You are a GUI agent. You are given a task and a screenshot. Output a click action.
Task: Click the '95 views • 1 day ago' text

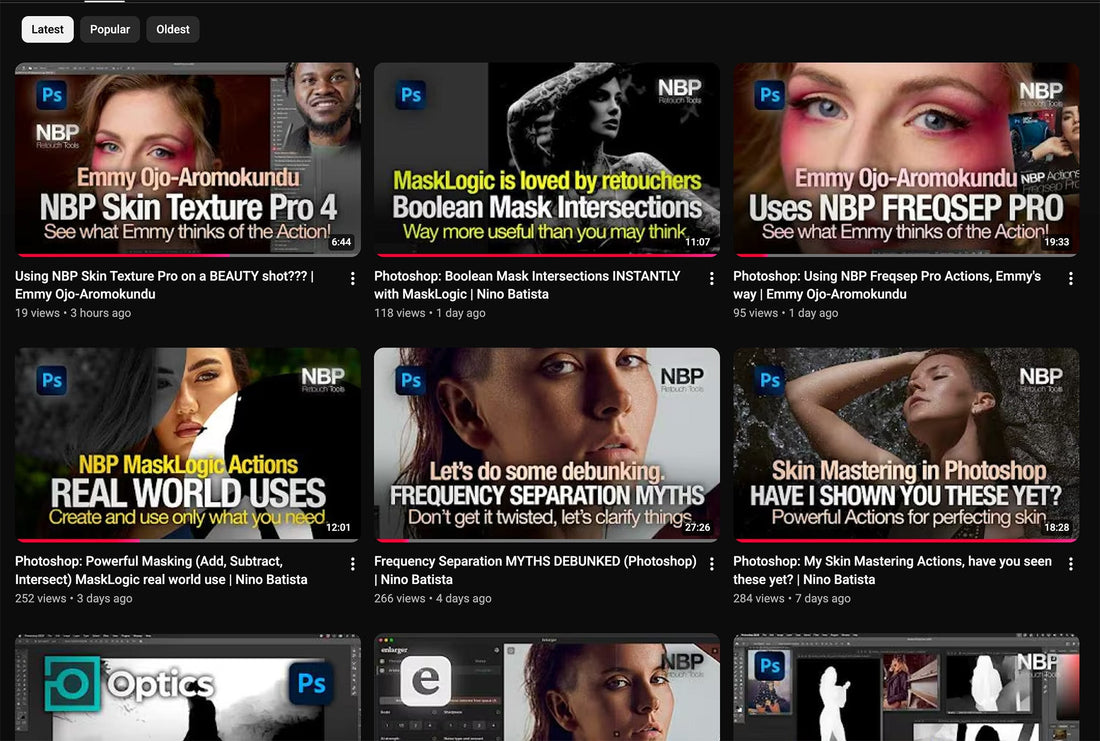(x=786, y=313)
